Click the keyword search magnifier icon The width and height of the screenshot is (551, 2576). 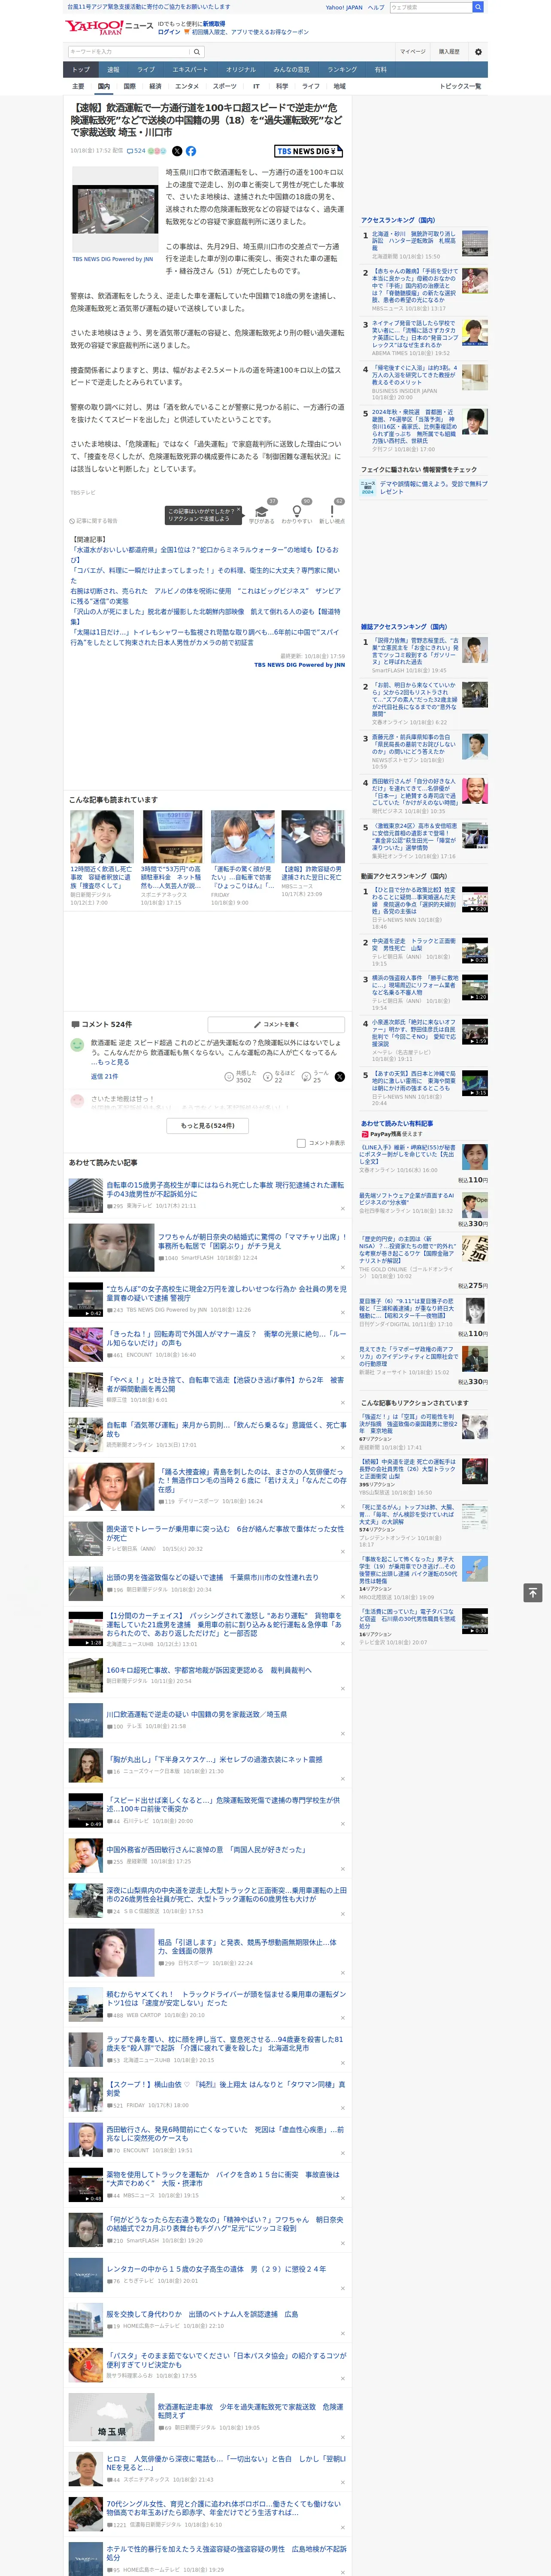click(x=197, y=52)
